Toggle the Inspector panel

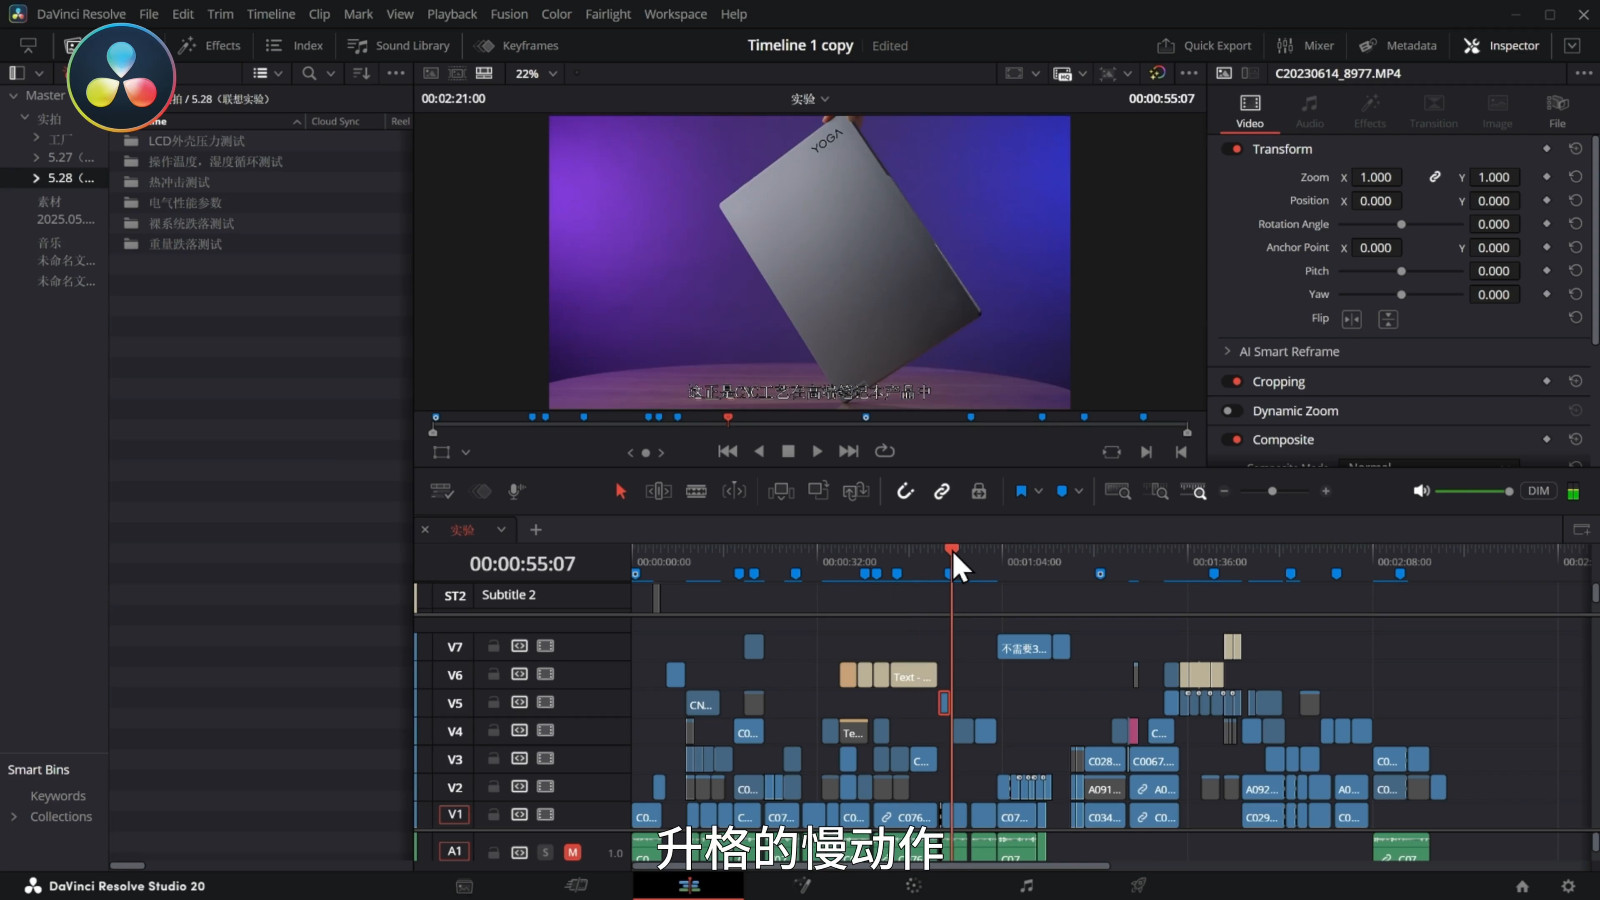(1502, 46)
